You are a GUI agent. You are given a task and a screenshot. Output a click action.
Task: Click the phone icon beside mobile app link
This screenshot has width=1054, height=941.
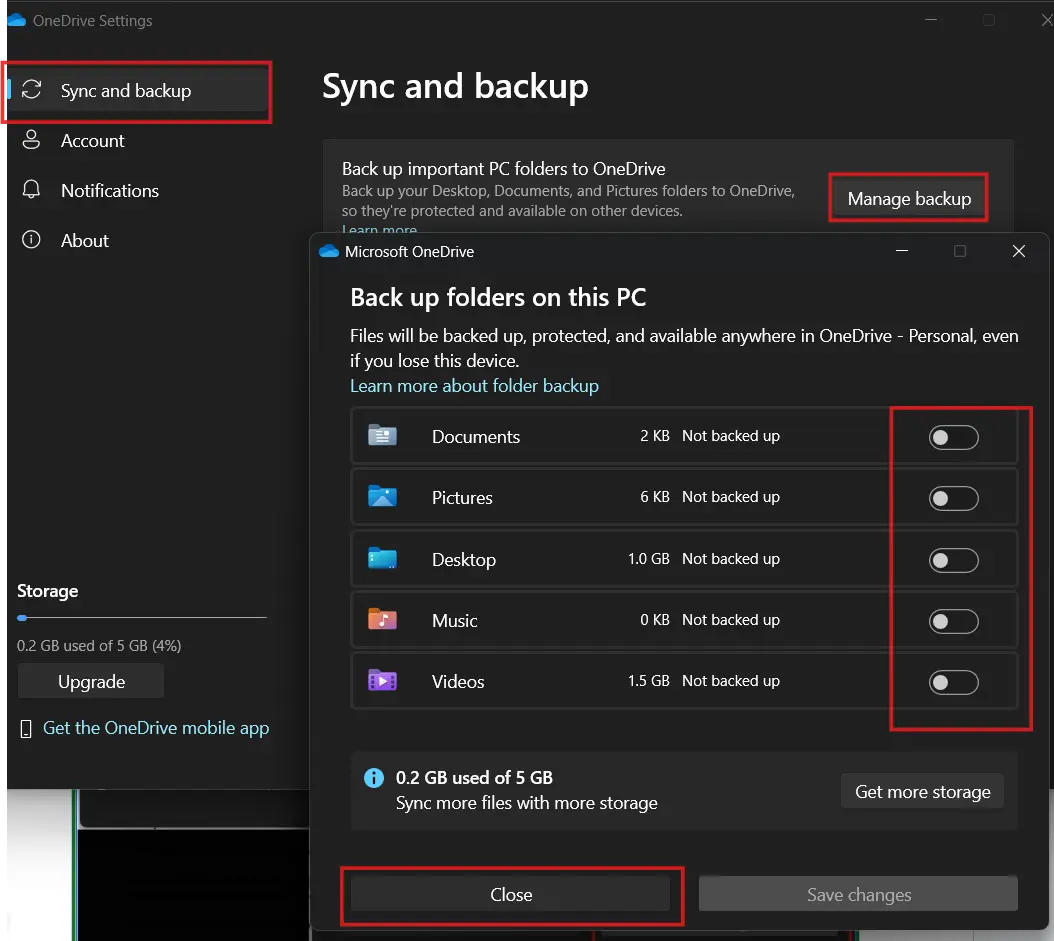26,729
